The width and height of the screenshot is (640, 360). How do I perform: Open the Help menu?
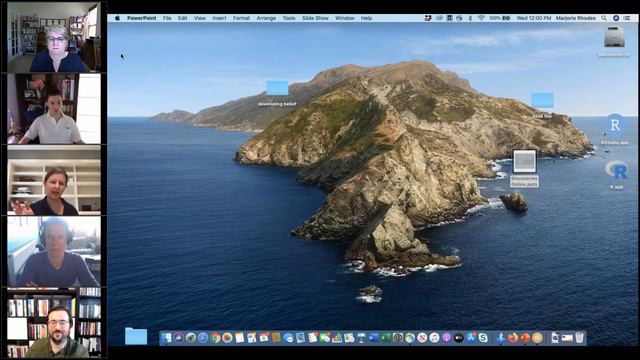[366, 18]
